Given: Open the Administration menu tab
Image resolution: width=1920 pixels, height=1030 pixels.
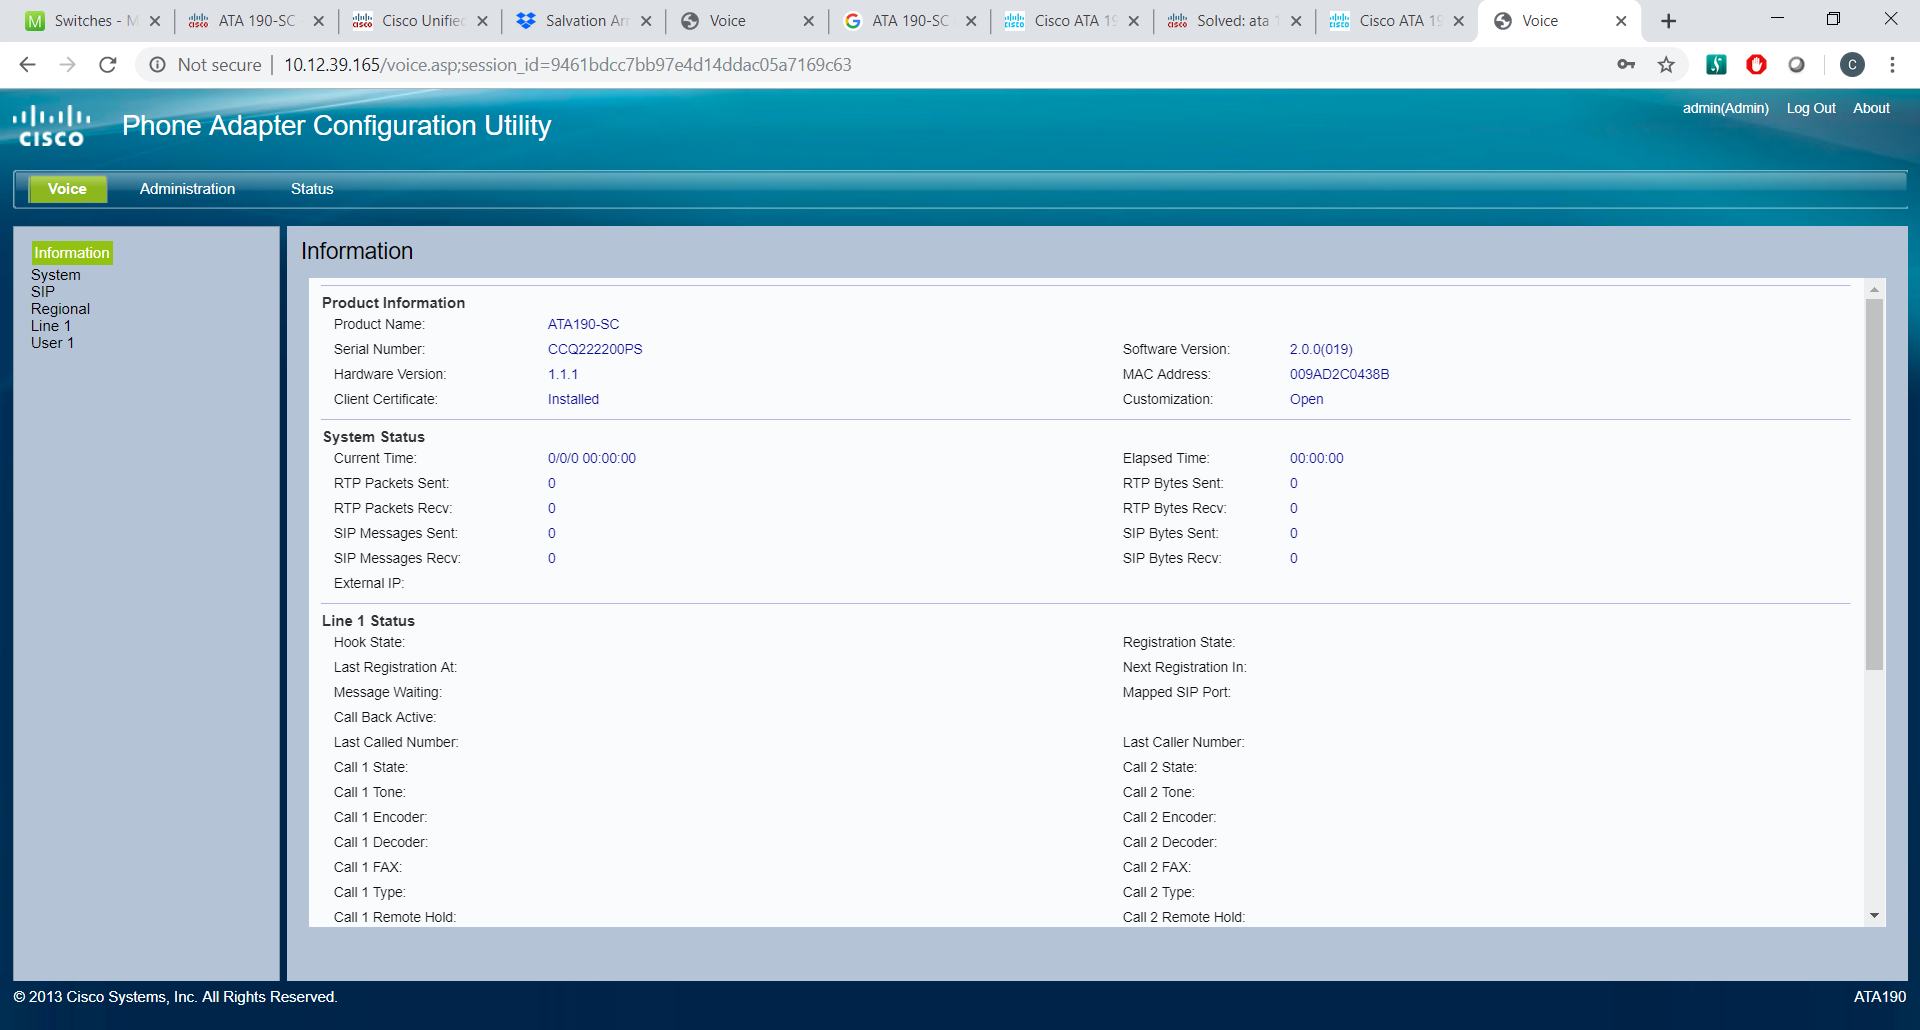Looking at the screenshot, I should [187, 189].
